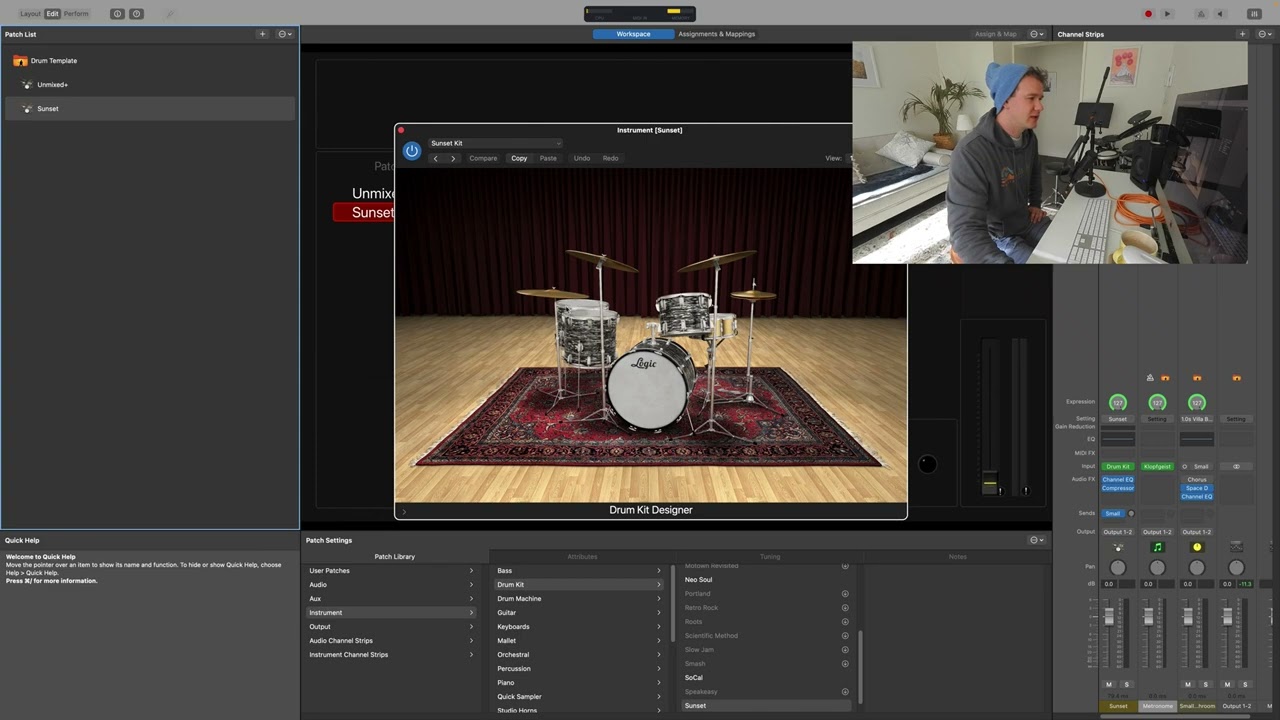Click the drum icon beside Sunset patch
This screenshot has width=1280, height=720.
coord(27,109)
